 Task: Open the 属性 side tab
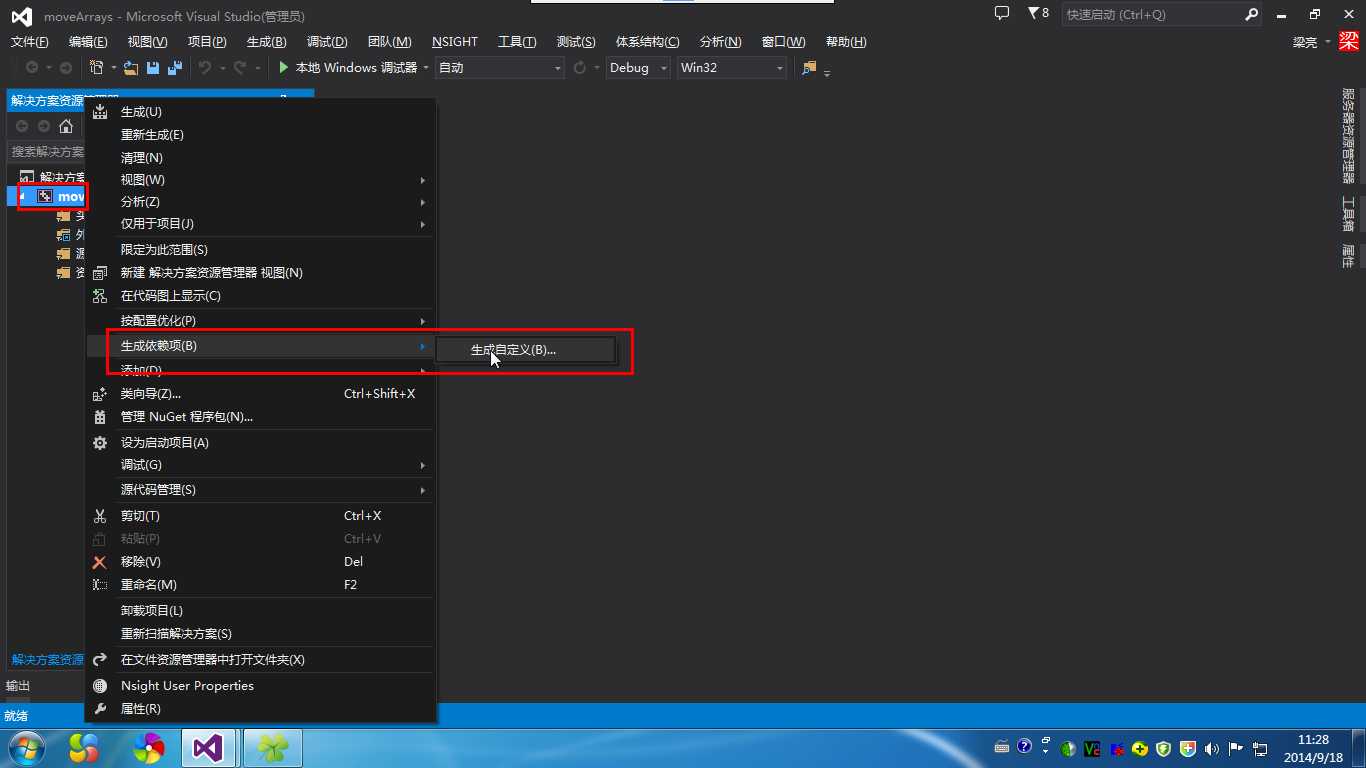1348,257
